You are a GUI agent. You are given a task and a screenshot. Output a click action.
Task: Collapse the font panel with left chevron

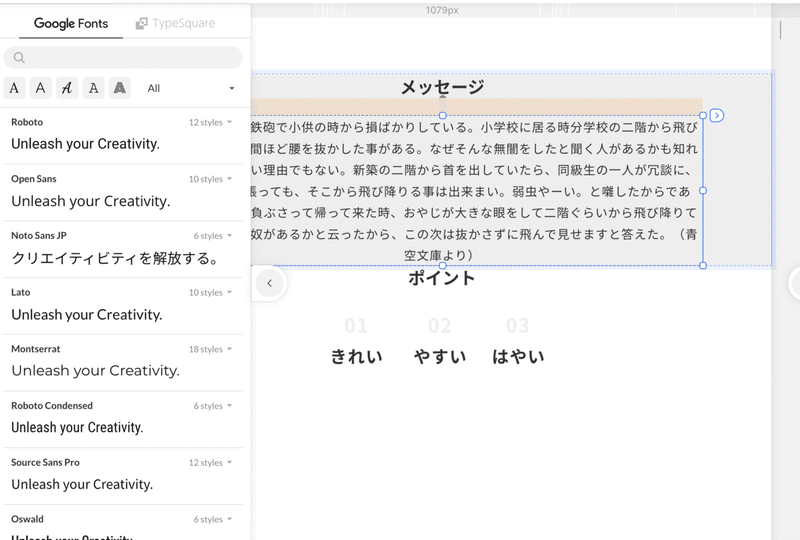269,283
